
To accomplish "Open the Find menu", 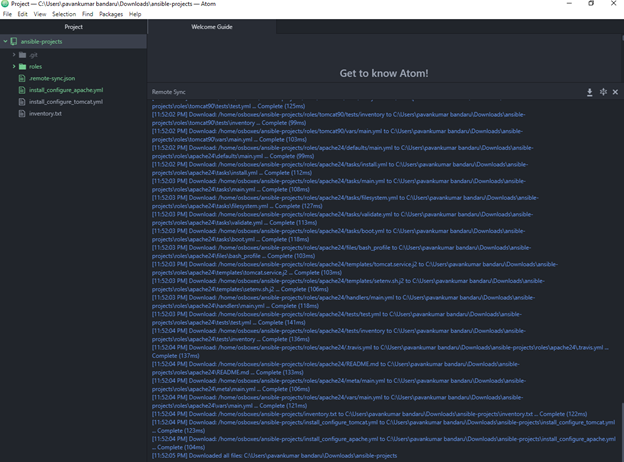I will 88,14.
